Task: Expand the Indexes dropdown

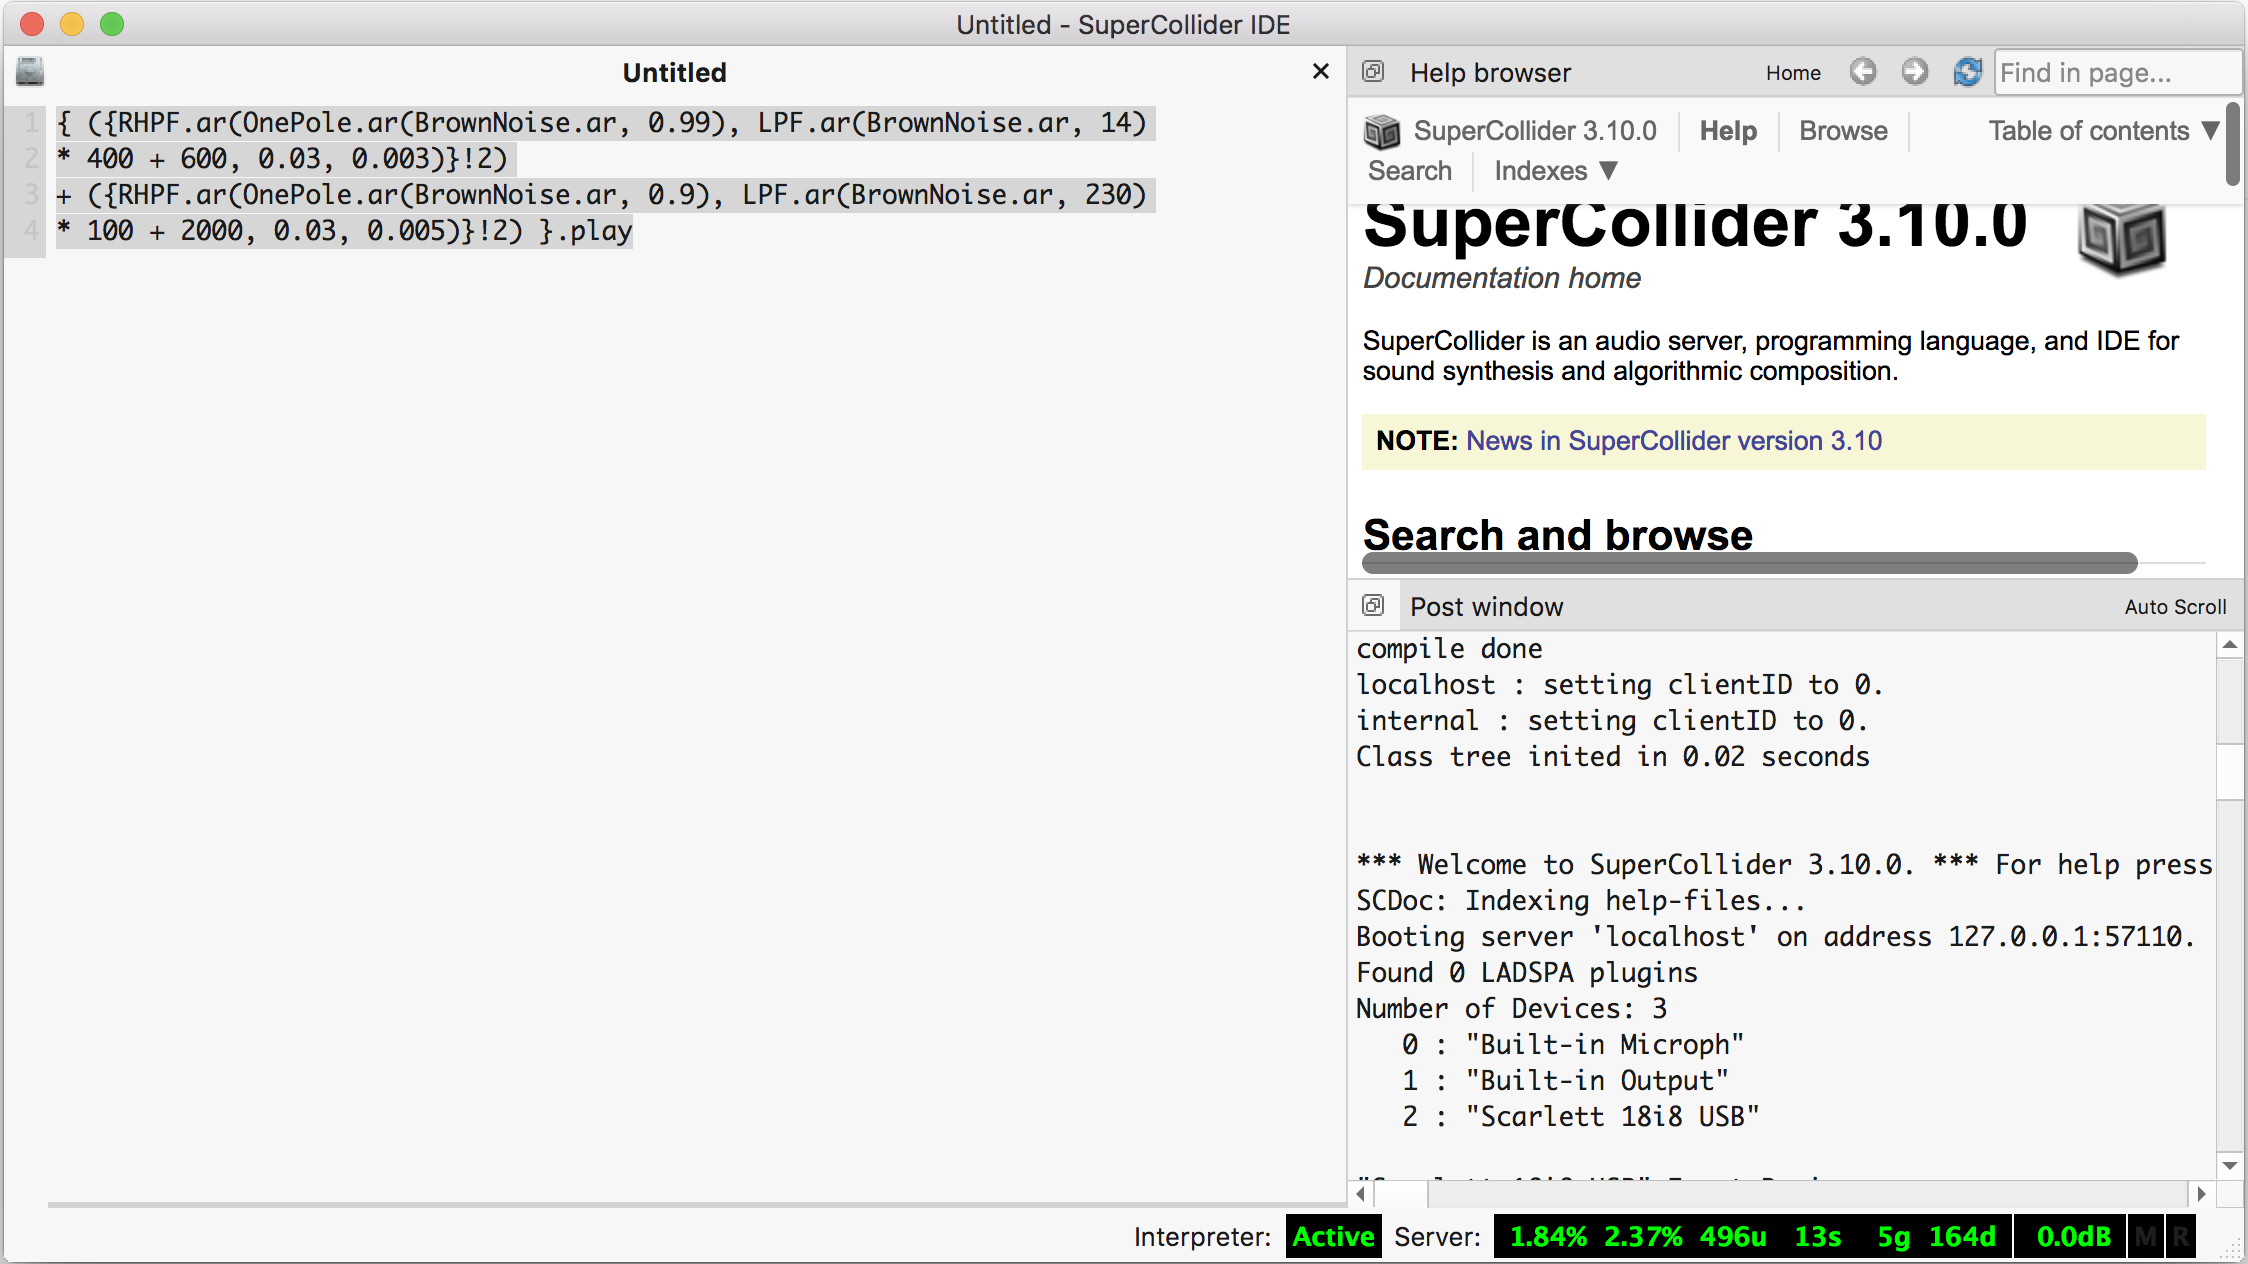Action: (x=1556, y=171)
